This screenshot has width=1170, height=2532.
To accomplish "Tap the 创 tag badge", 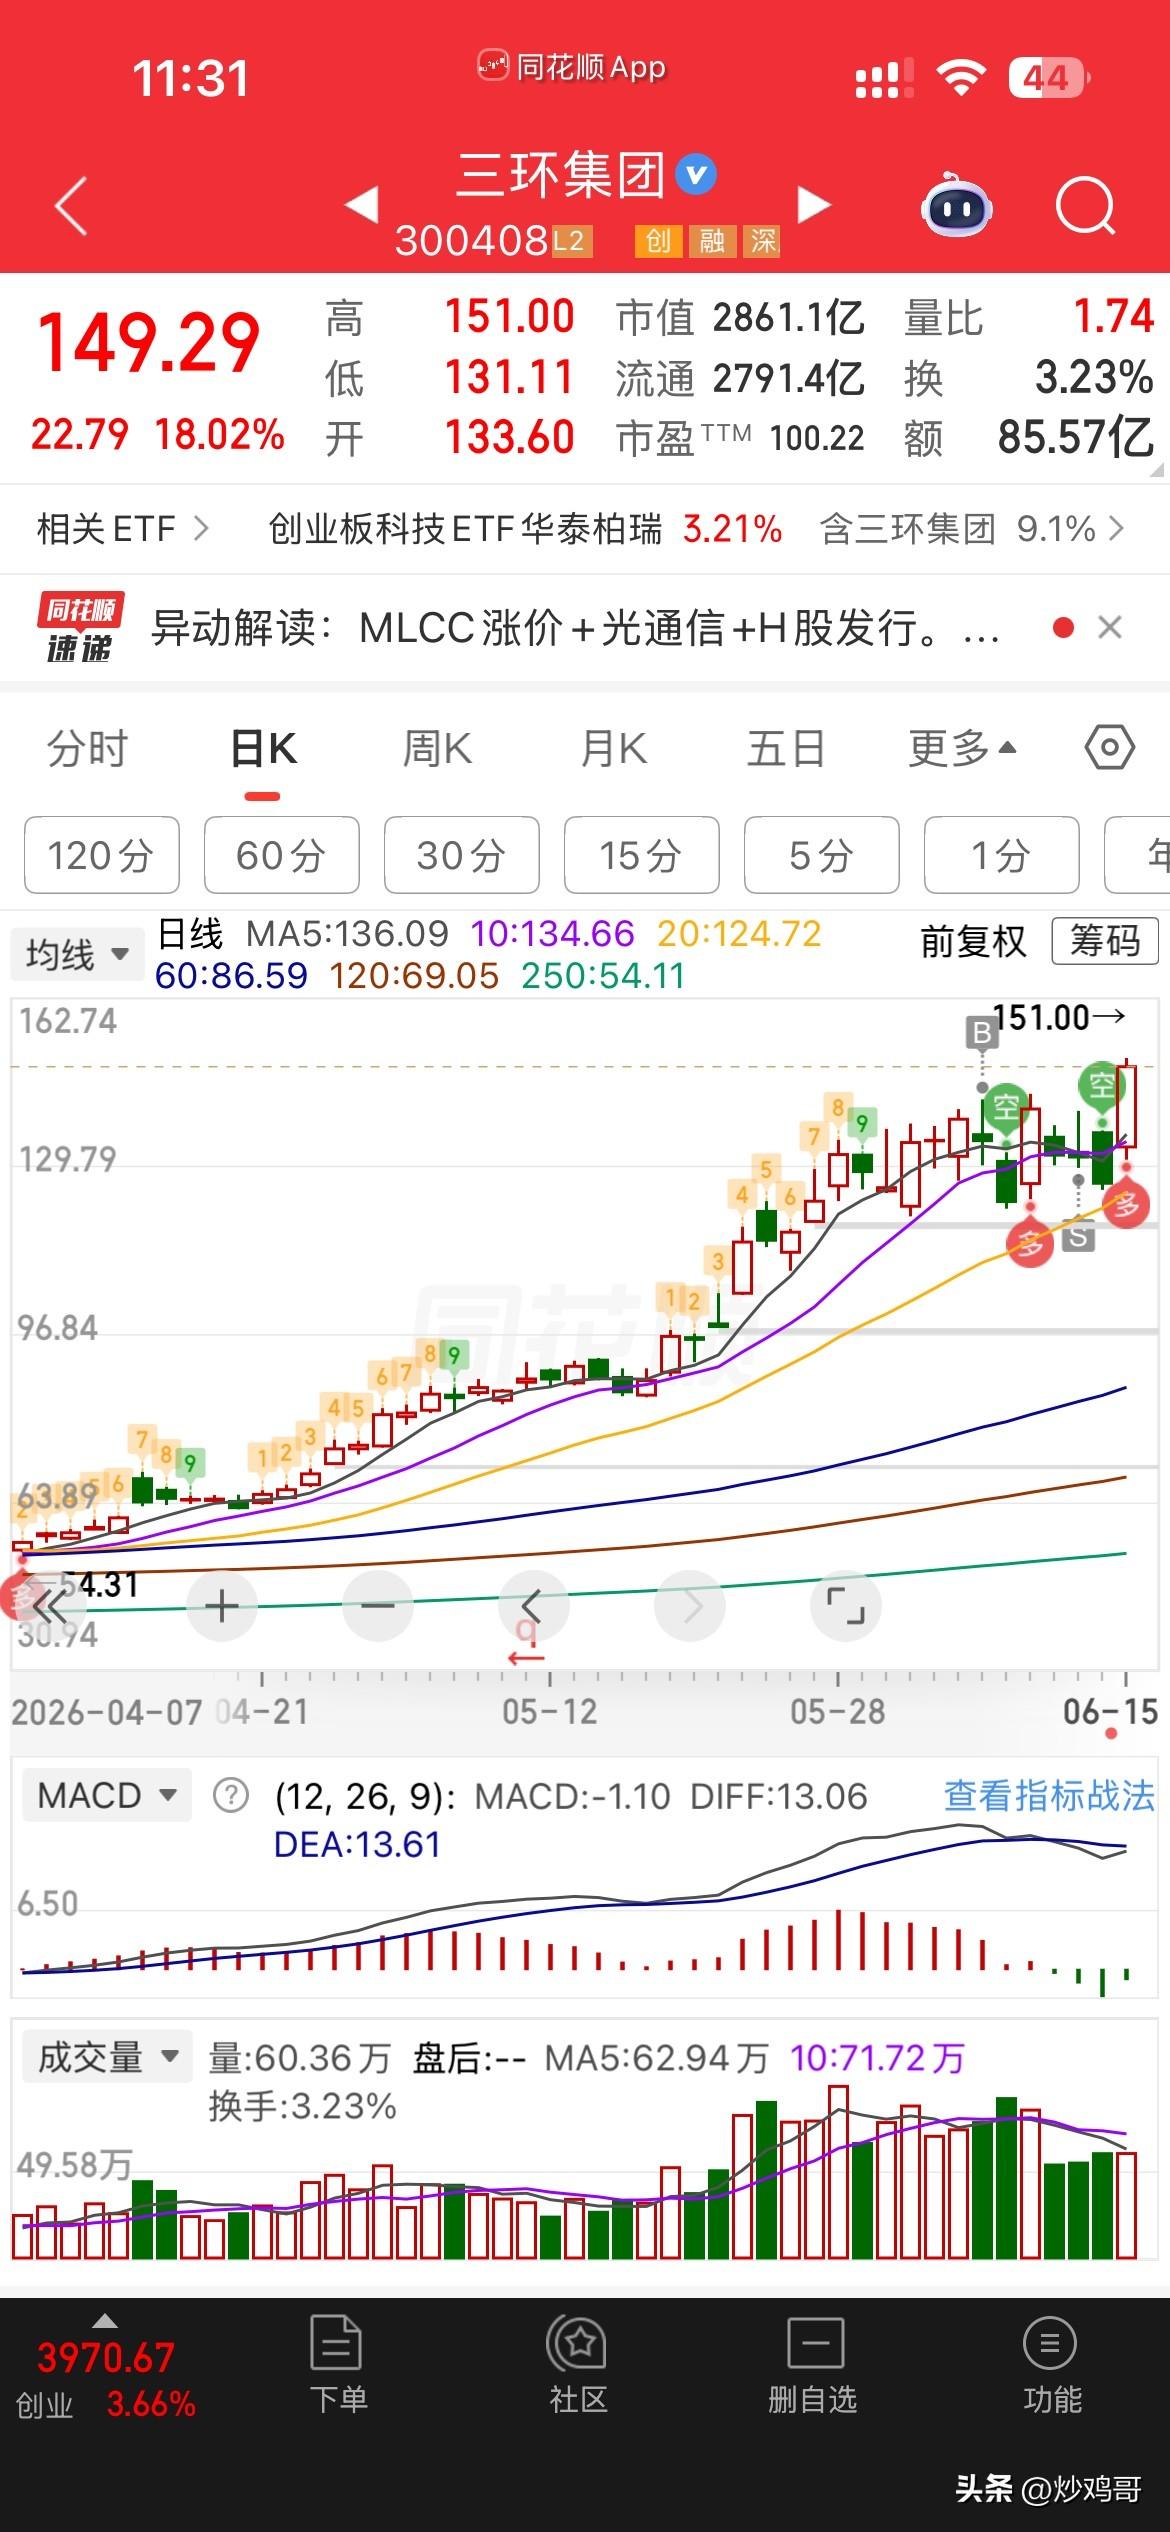I will [x=658, y=241].
